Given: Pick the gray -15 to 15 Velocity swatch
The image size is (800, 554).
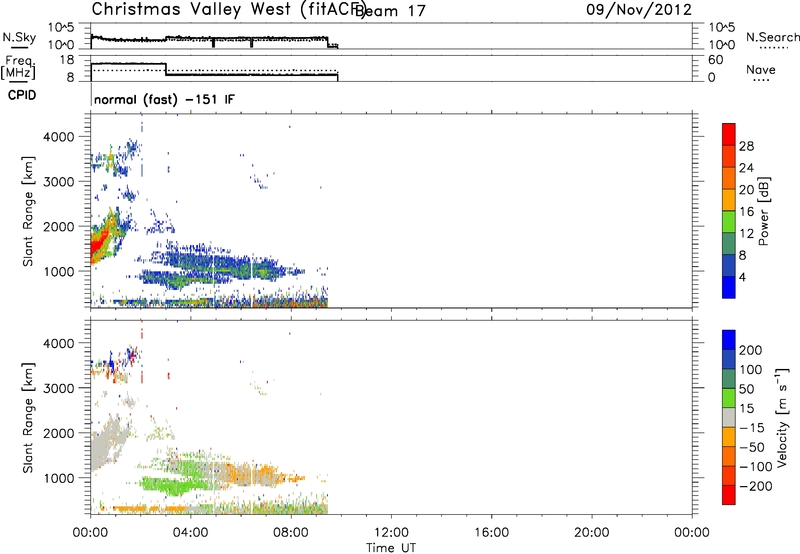Looking at the screenshot, I should tap(729, 417).
